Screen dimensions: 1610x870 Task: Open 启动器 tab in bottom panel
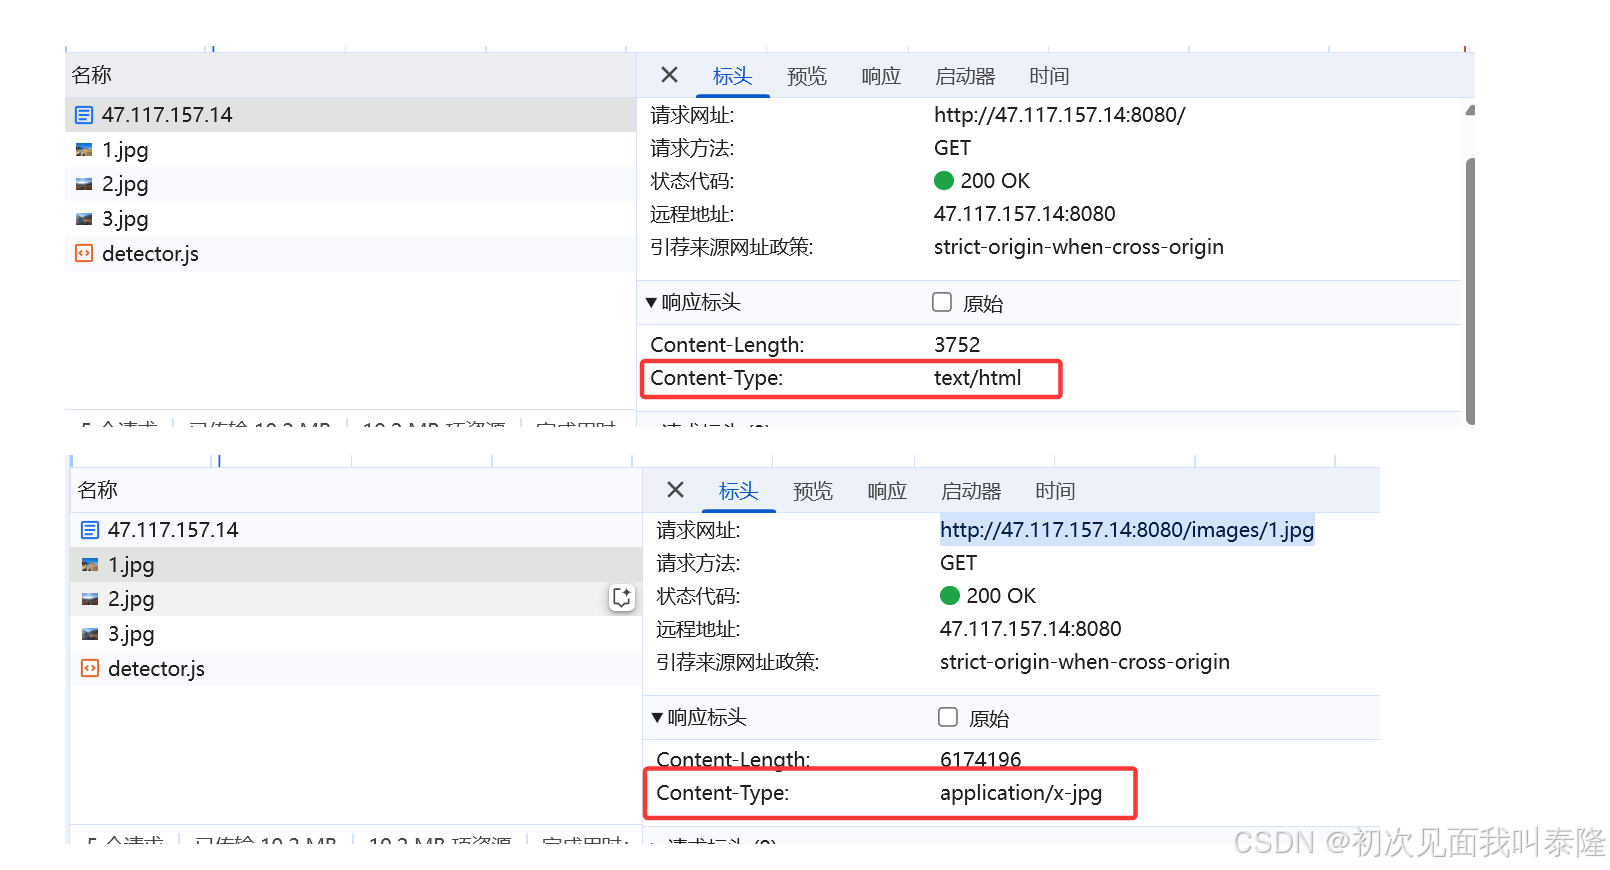971,491
